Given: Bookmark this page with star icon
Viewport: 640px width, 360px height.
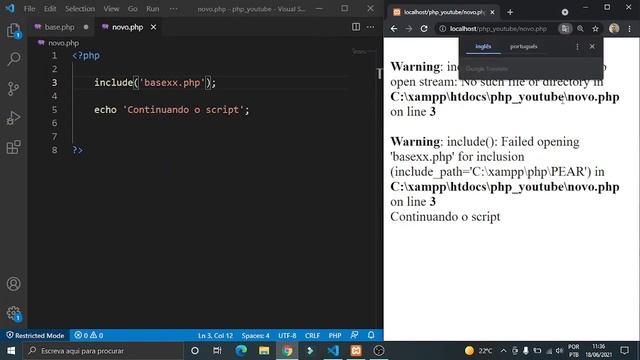Looking at the screenshot, I should [596, 29].
